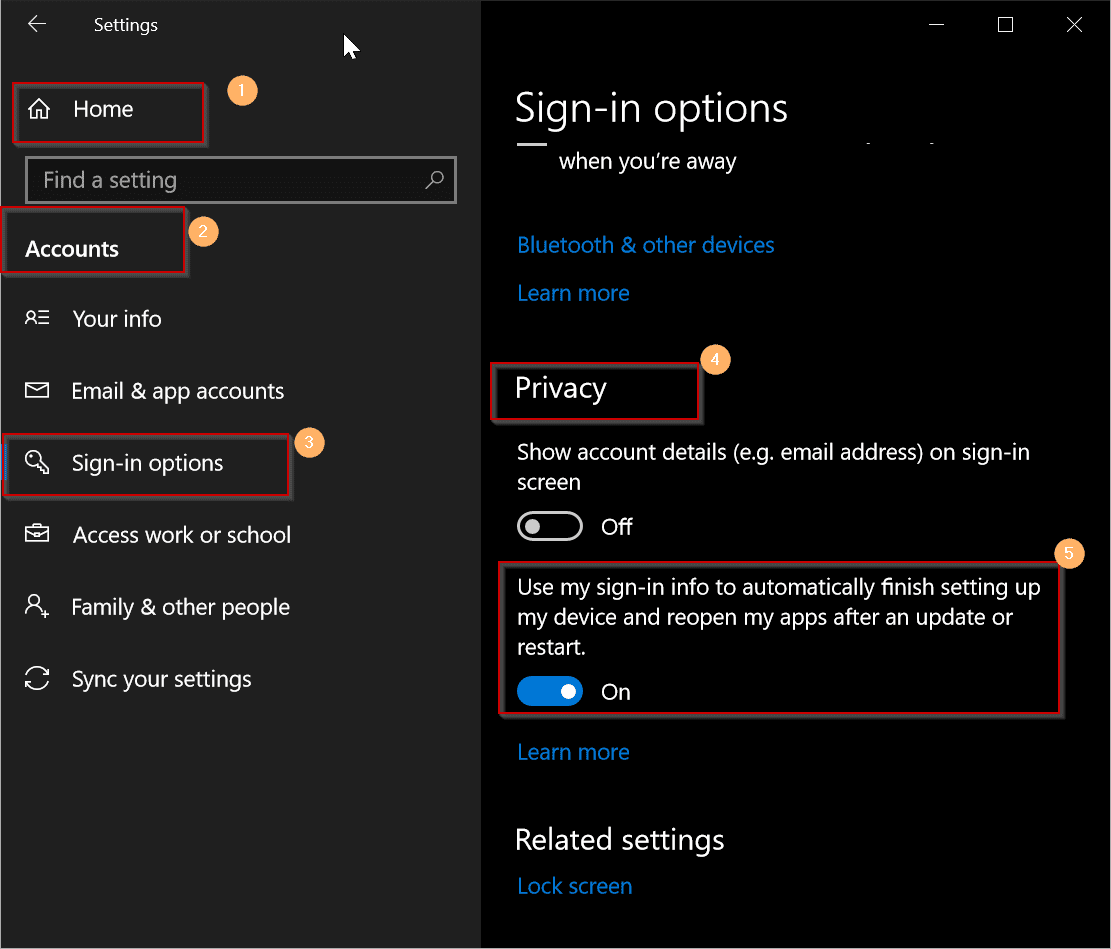
Task: Disable using sign-in info after updates
Action: pos(549,691)
